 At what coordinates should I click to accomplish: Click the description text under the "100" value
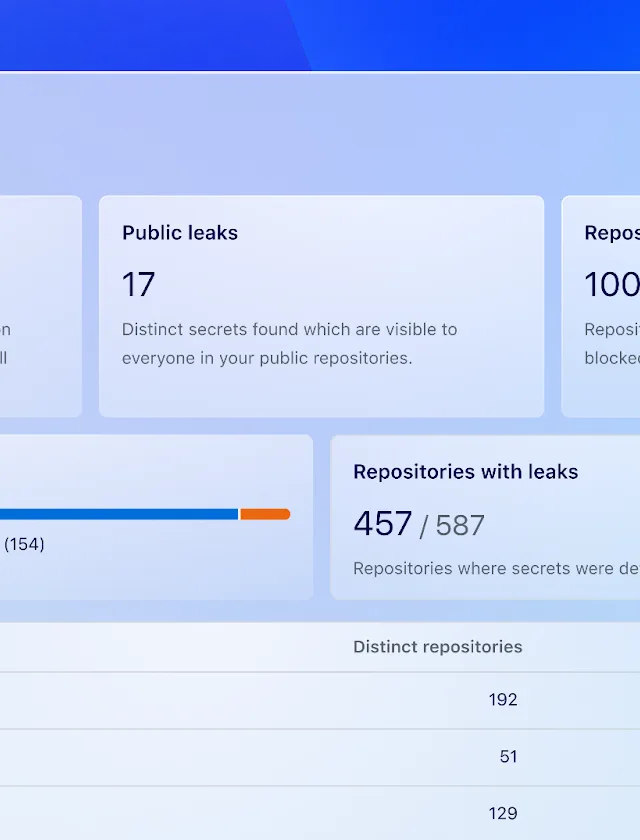[x=611, y=343]
